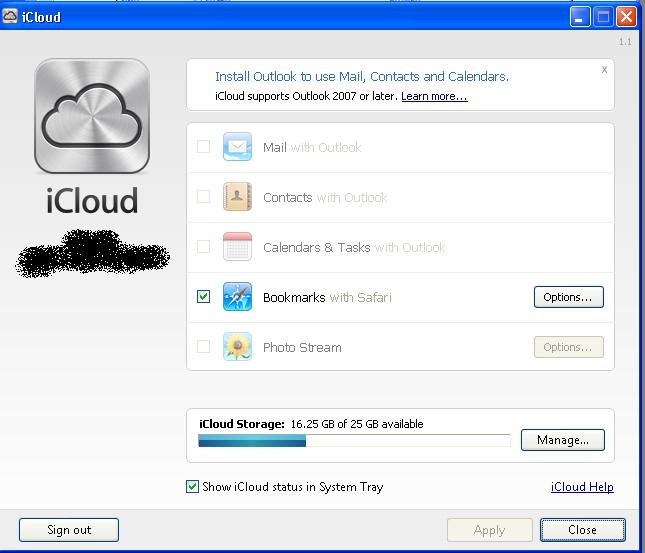
Task: Click the 'Photo Stream' label
Action: coord(302,348)
